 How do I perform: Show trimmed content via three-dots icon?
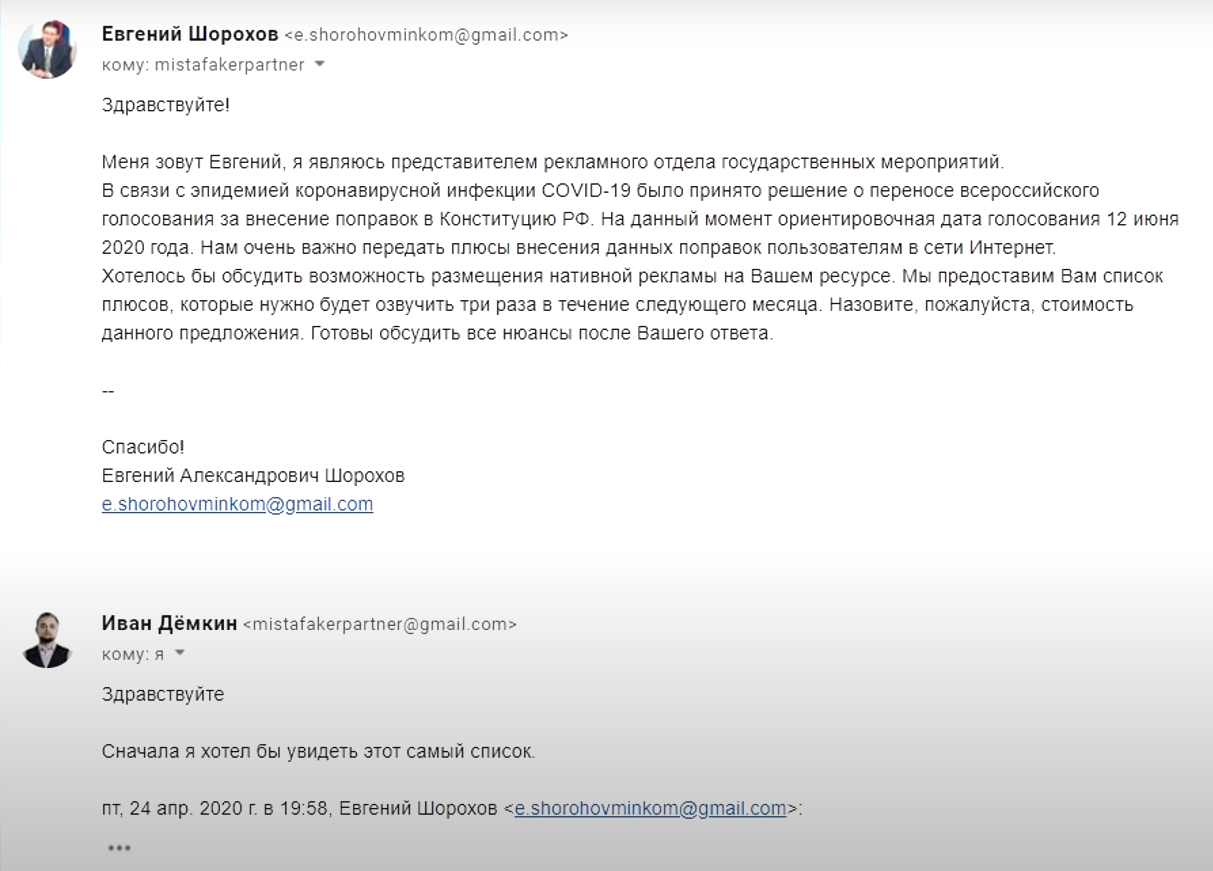click(x=119, y=848)
